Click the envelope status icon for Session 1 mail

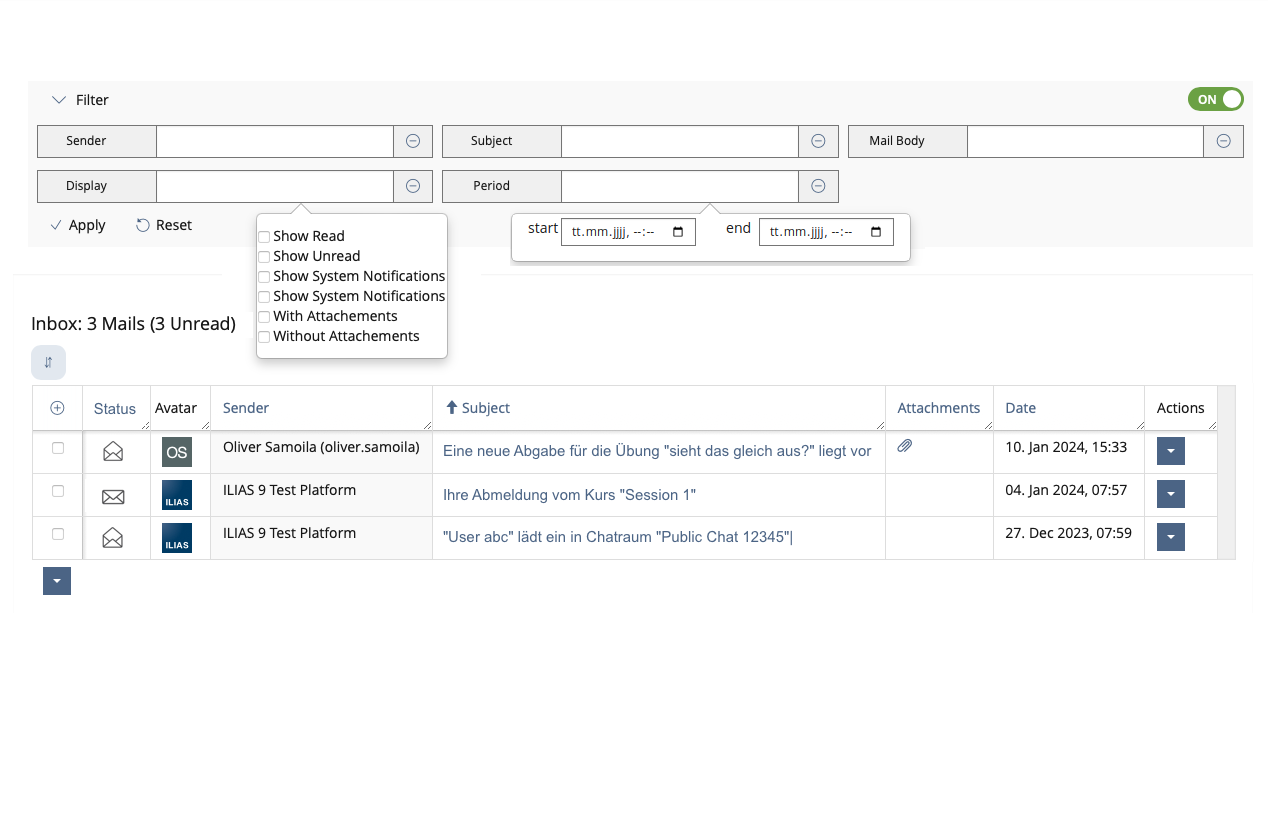(x=113, y=495)
